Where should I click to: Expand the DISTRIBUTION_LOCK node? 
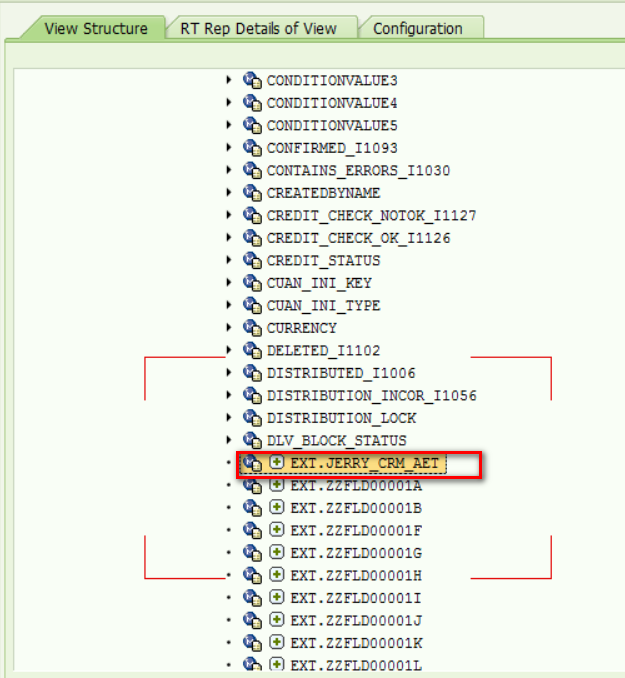point(229,417)
